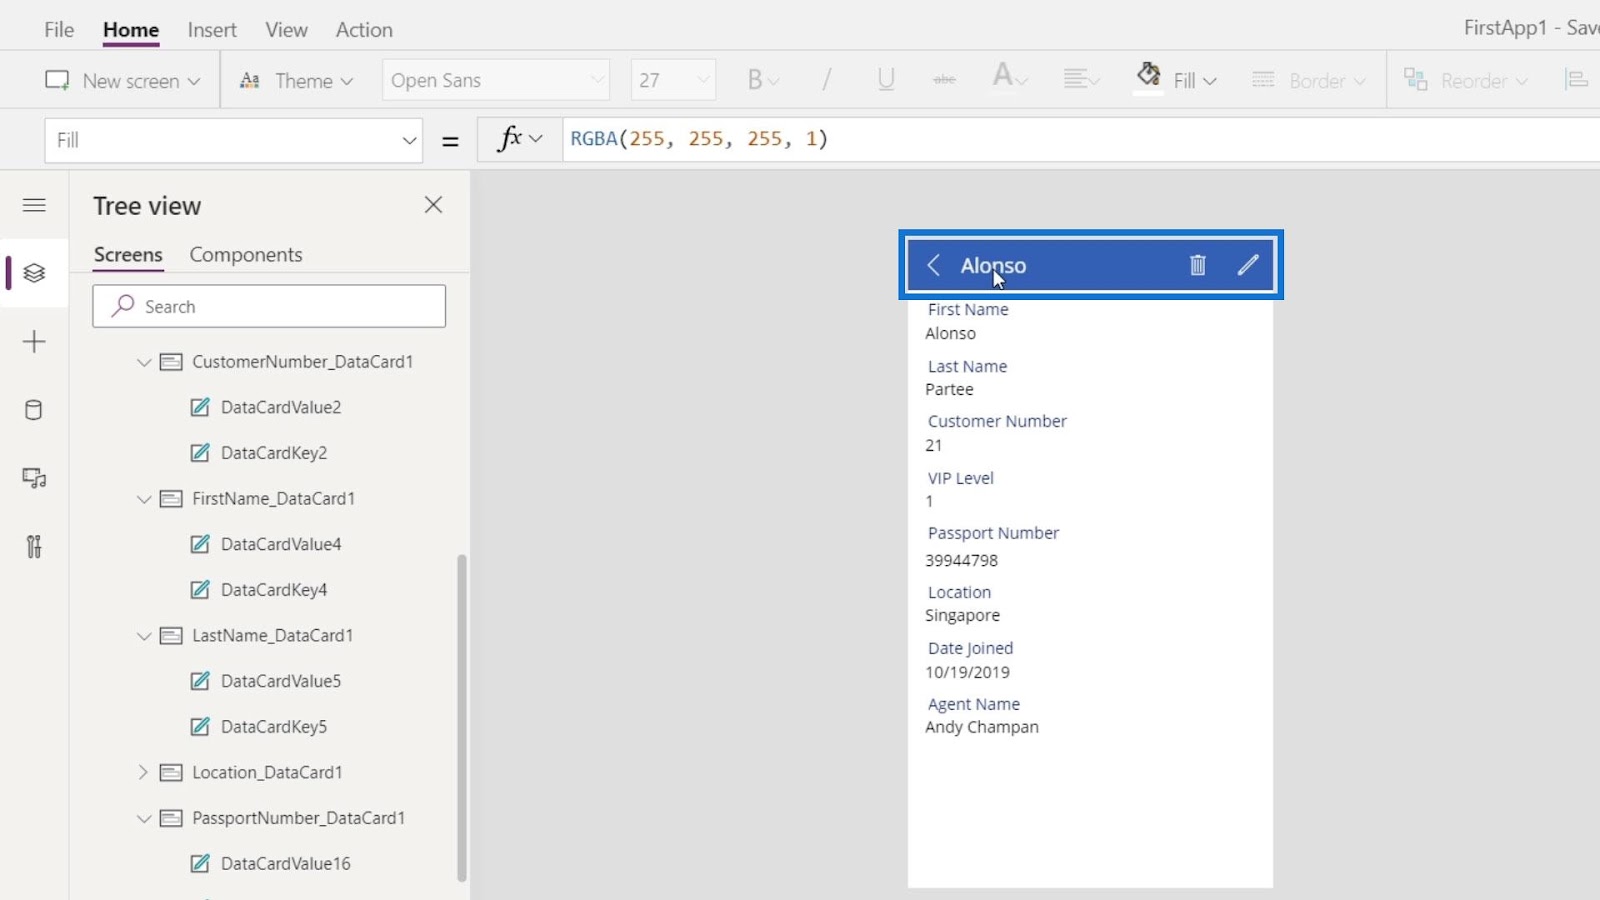Select the Tree view layers icon
The image size is (1600, 900).
tap(34, 273)
